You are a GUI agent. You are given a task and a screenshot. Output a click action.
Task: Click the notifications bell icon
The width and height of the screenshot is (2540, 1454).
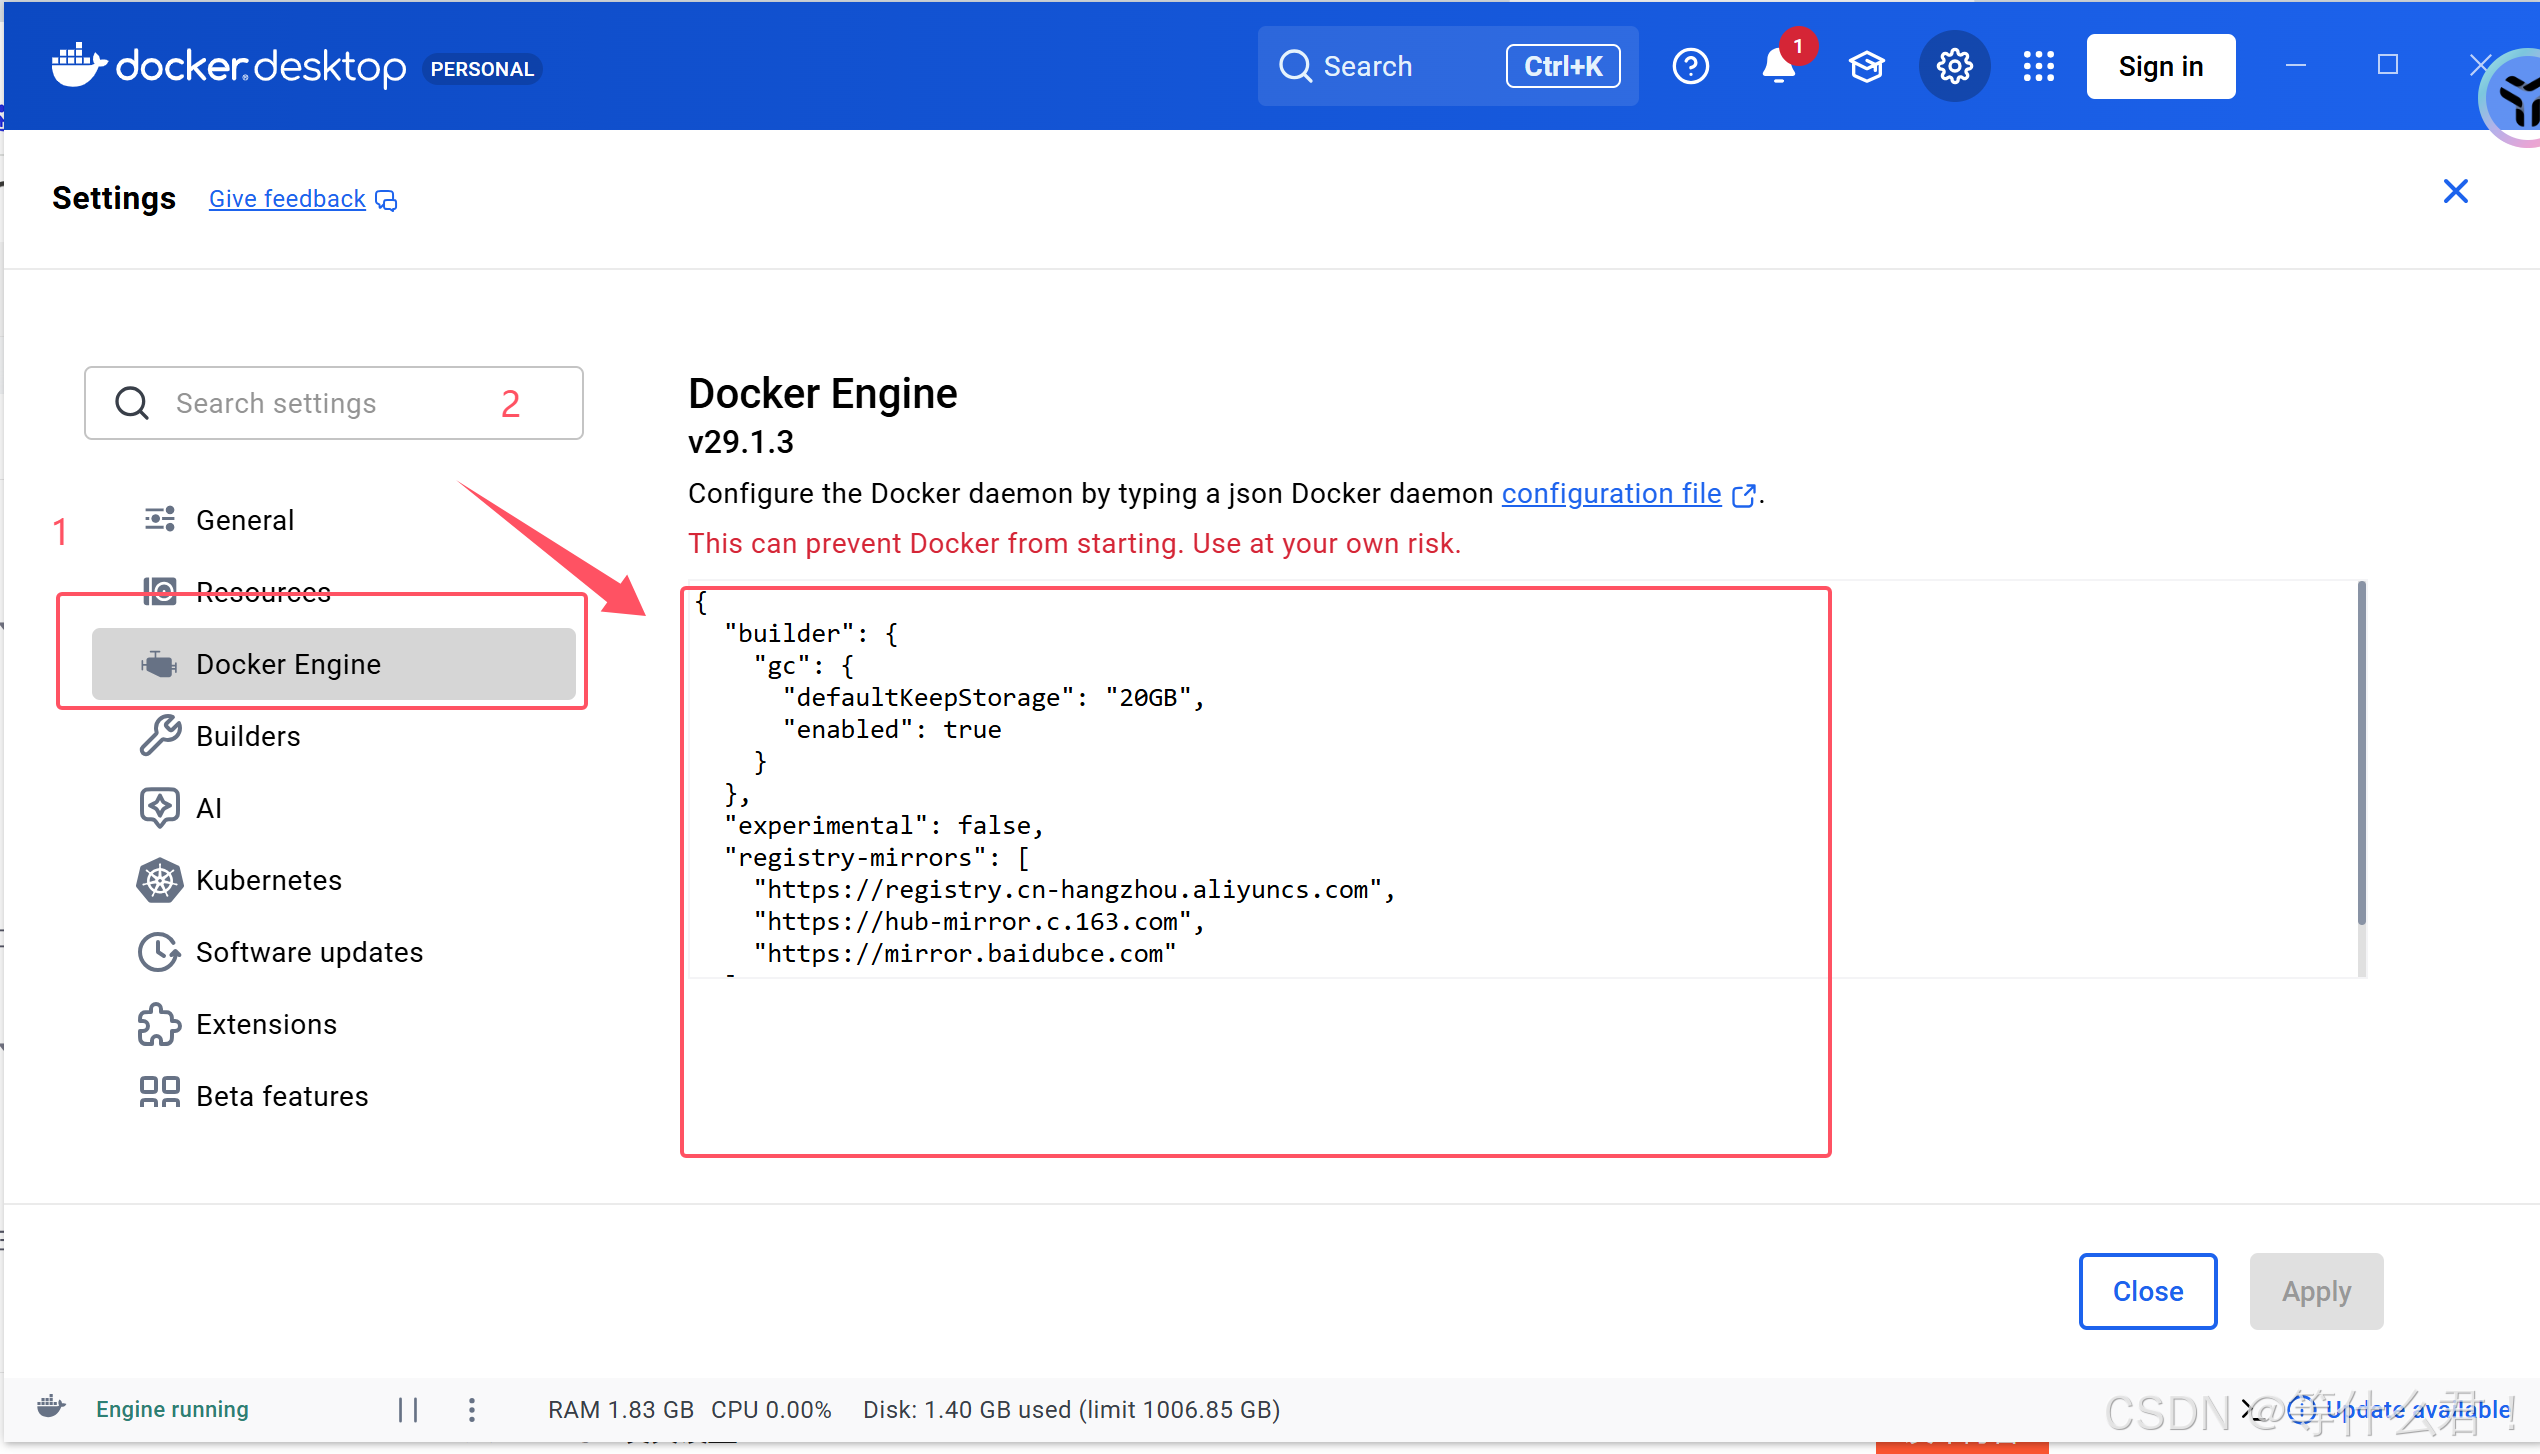[x=1778, y=67]
